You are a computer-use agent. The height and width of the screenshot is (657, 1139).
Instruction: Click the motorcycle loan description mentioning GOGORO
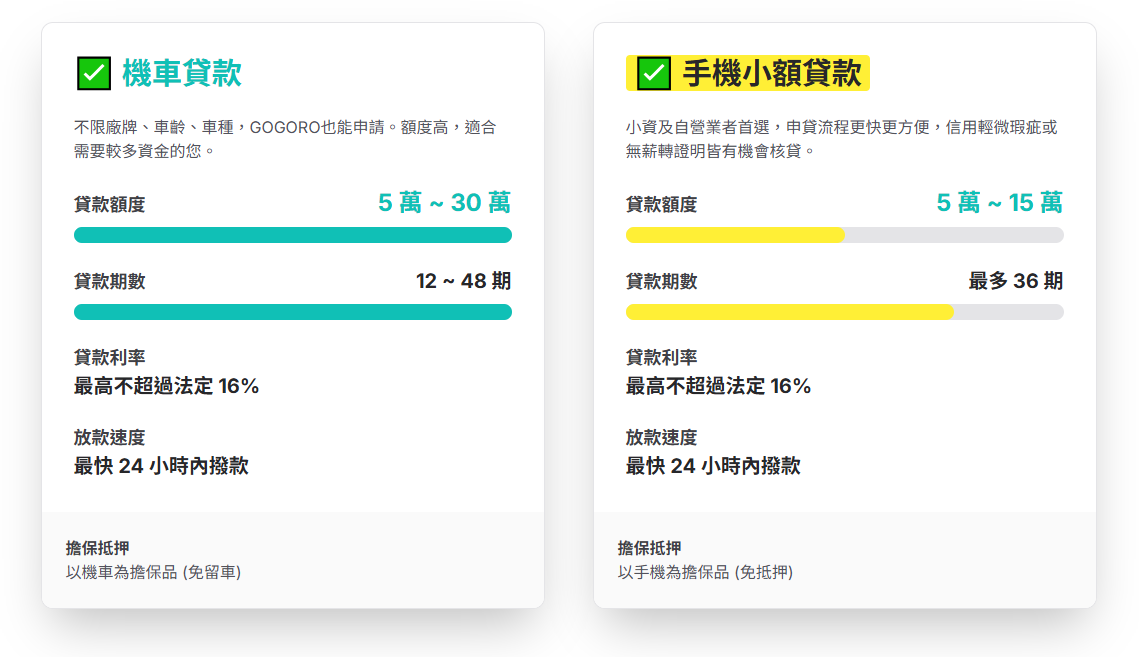point(285,139)
